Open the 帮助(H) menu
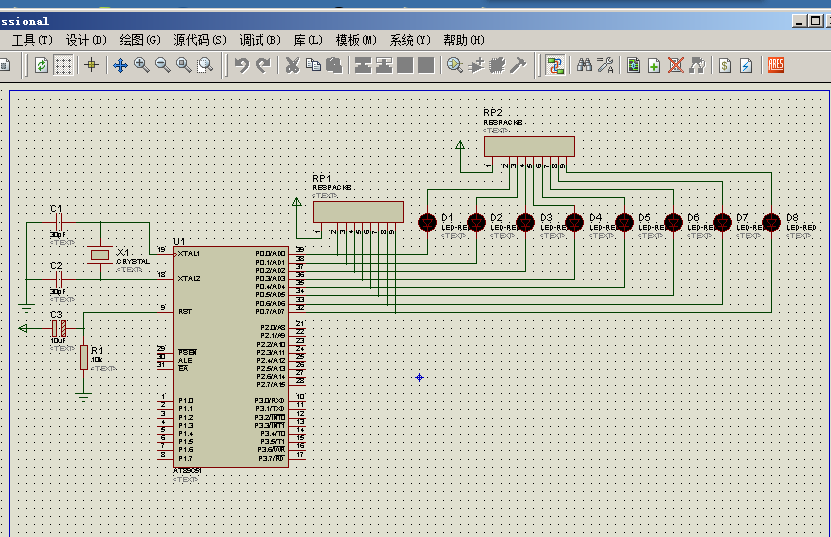This screenshot has width=831, height=537. point(464,40)
